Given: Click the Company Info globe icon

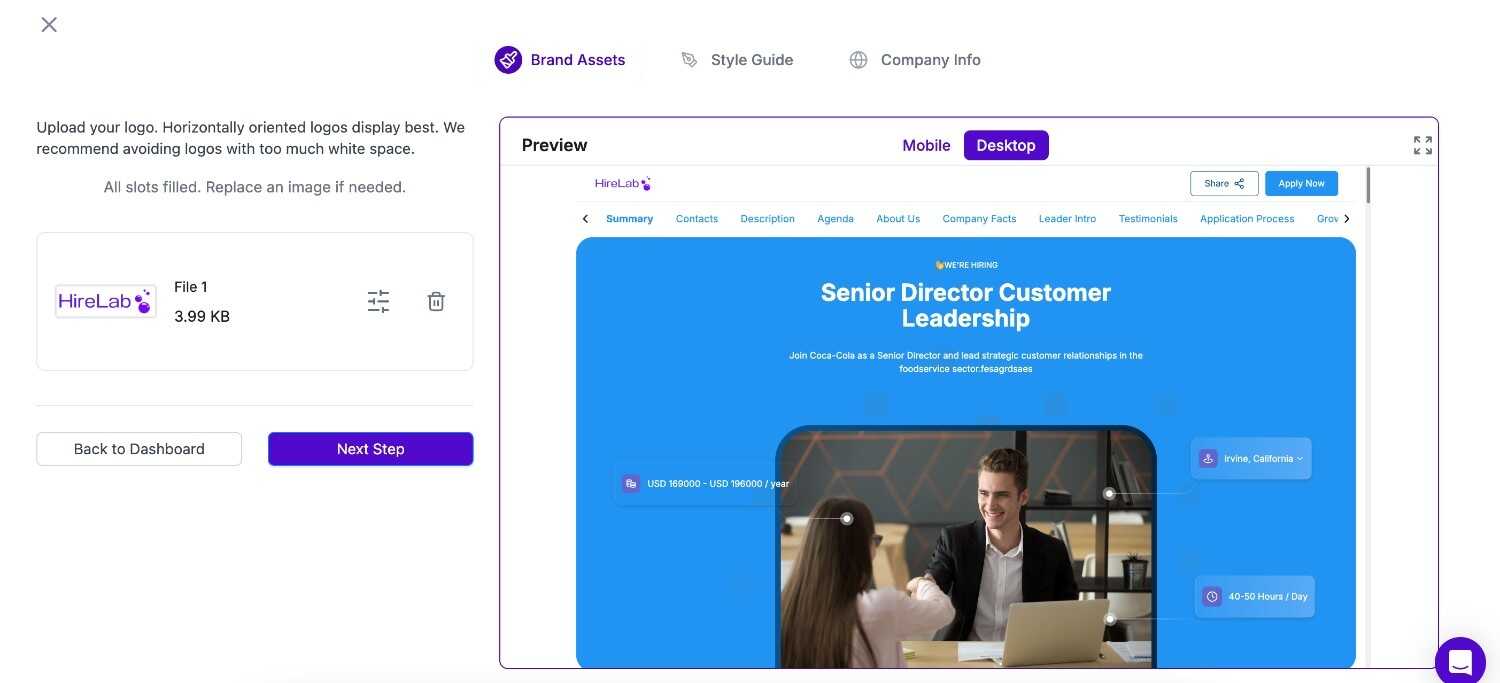Looking at the screenshot, I should point(858,60).
